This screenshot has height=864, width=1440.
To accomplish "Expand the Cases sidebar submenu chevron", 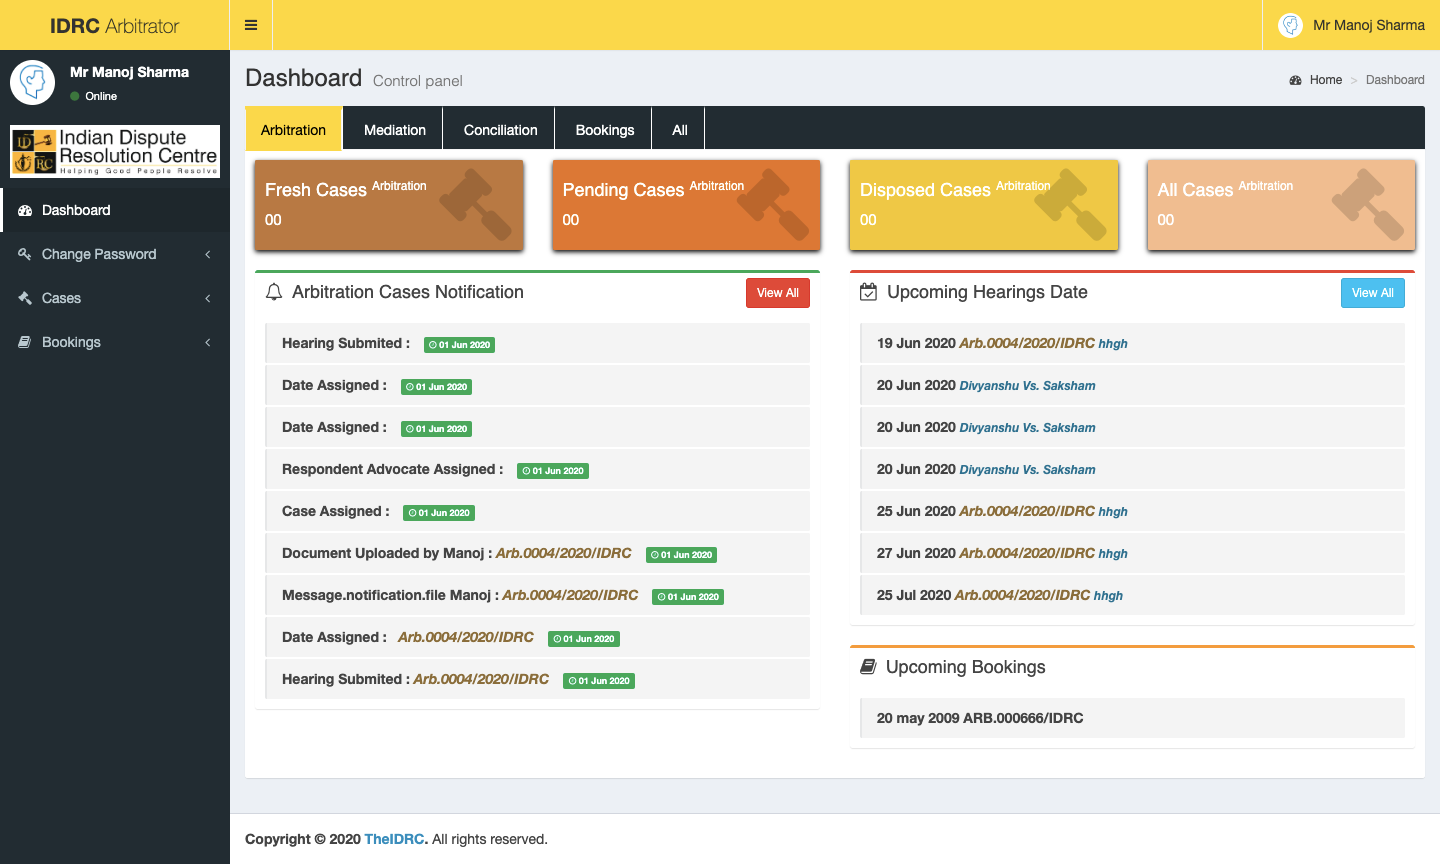I will tap(208, 298).
